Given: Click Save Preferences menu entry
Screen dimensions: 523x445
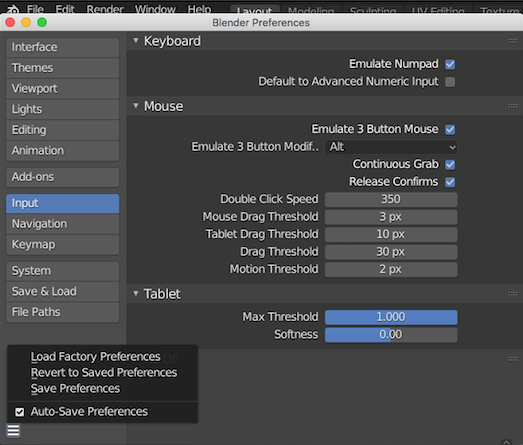Looking at the screenshot, I should [x=102, y=389].
